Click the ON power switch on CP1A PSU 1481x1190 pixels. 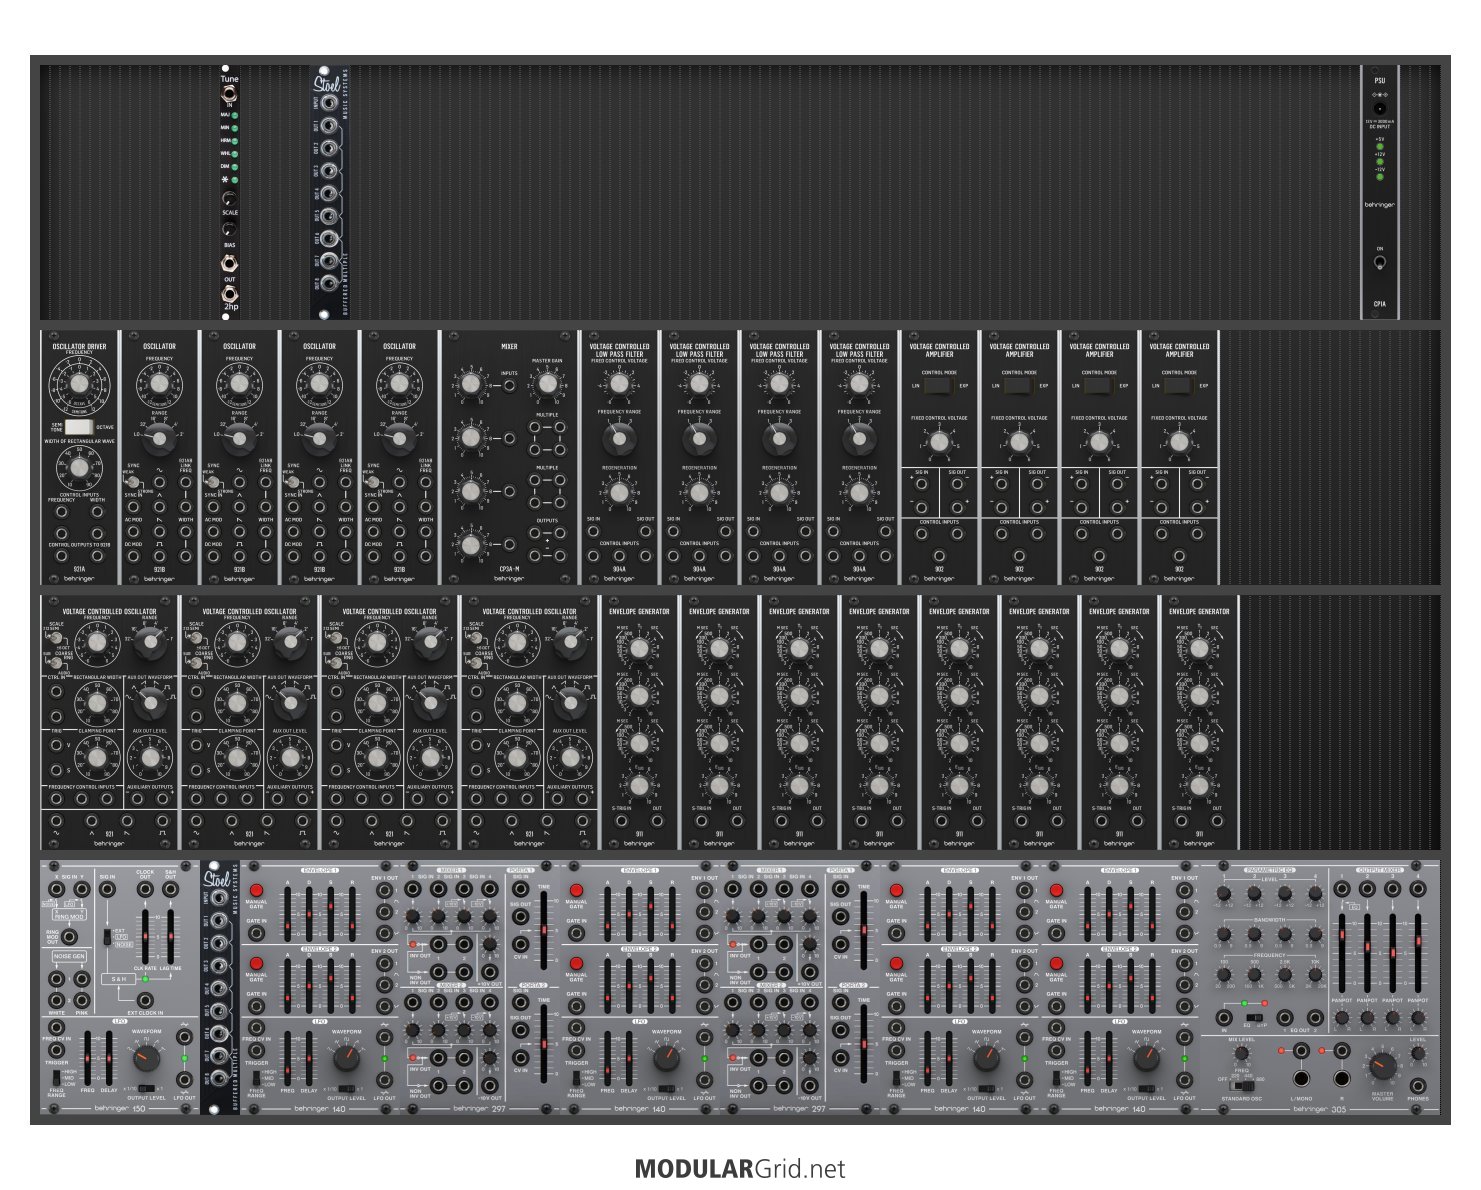click(x=1379, y=263)
